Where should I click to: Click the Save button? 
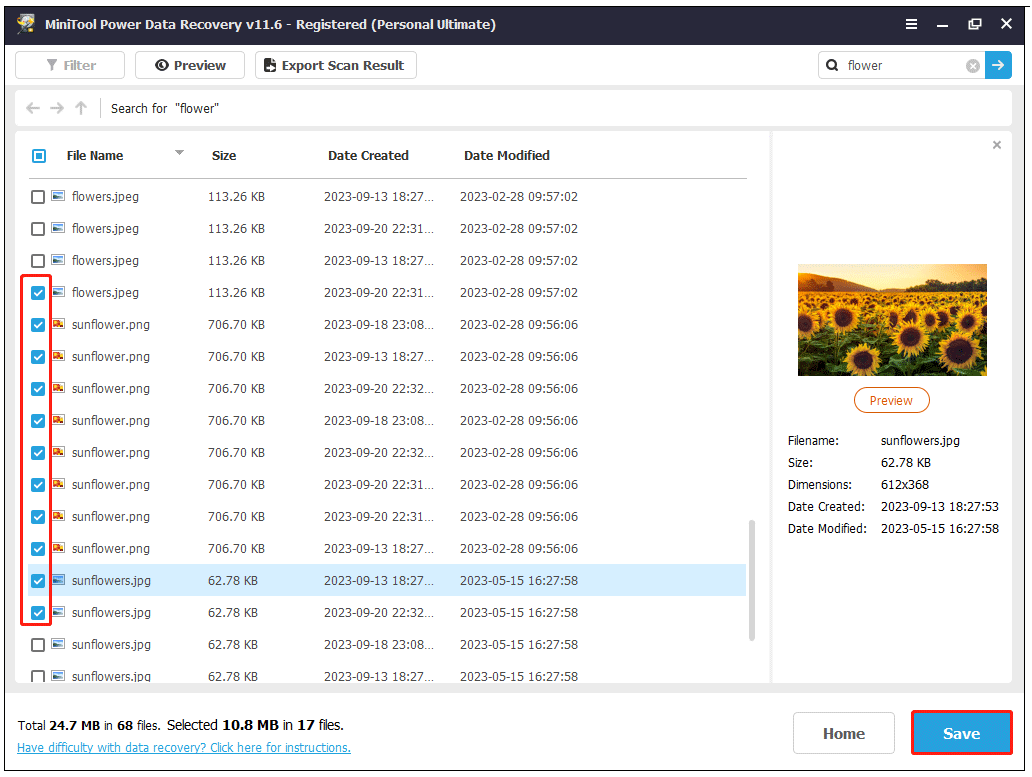pos(962,733)
